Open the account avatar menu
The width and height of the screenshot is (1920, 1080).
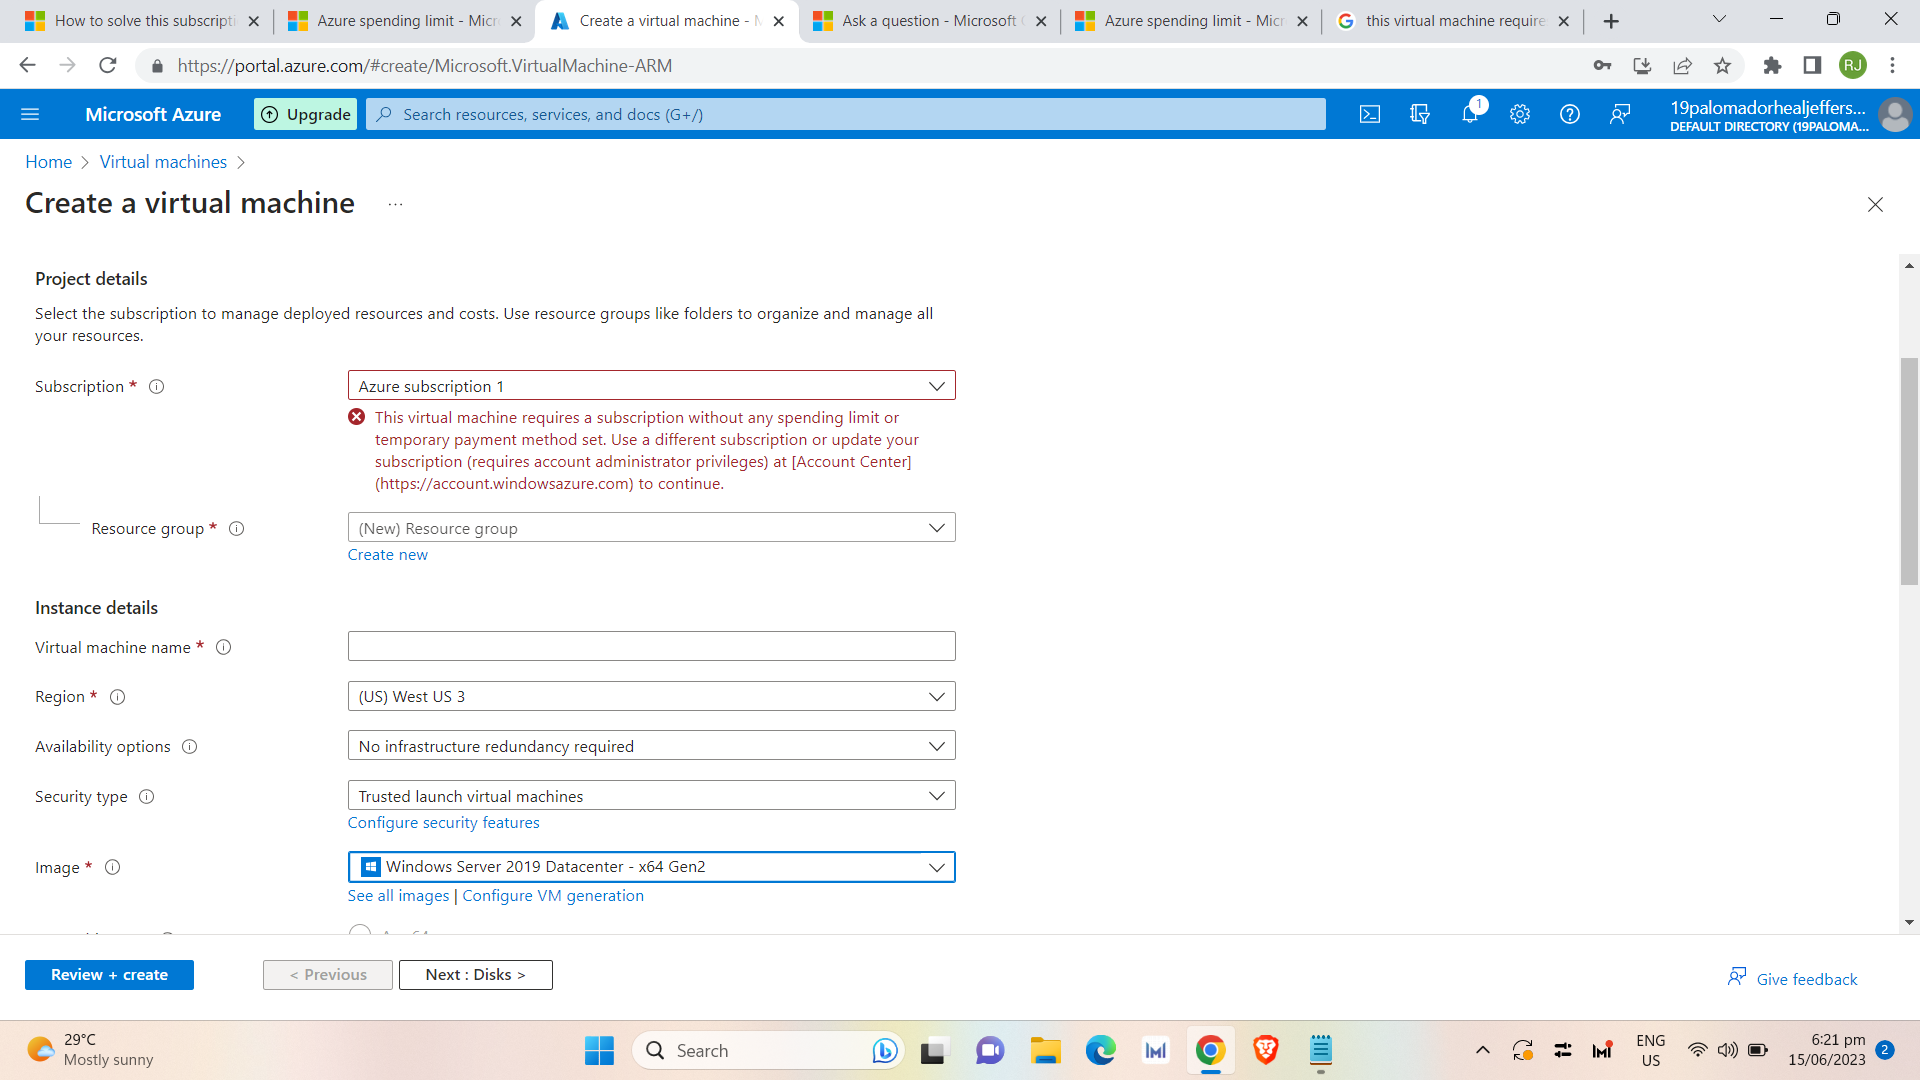(1895, 114)
